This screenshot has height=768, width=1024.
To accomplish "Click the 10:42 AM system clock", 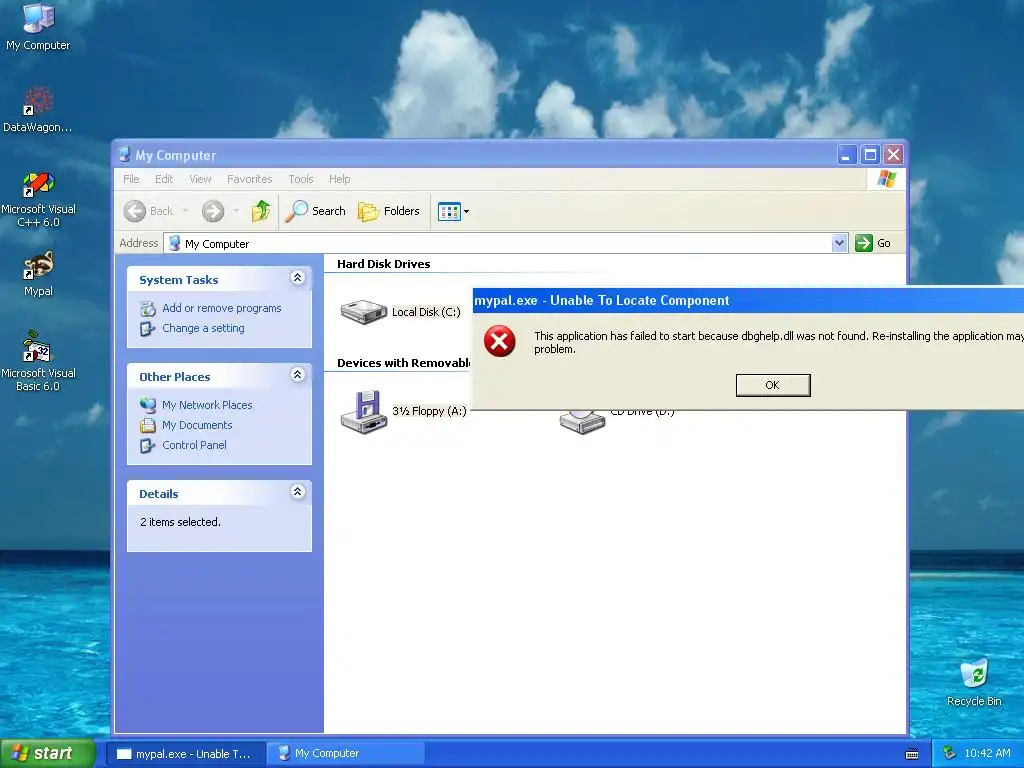I will 987,754.
